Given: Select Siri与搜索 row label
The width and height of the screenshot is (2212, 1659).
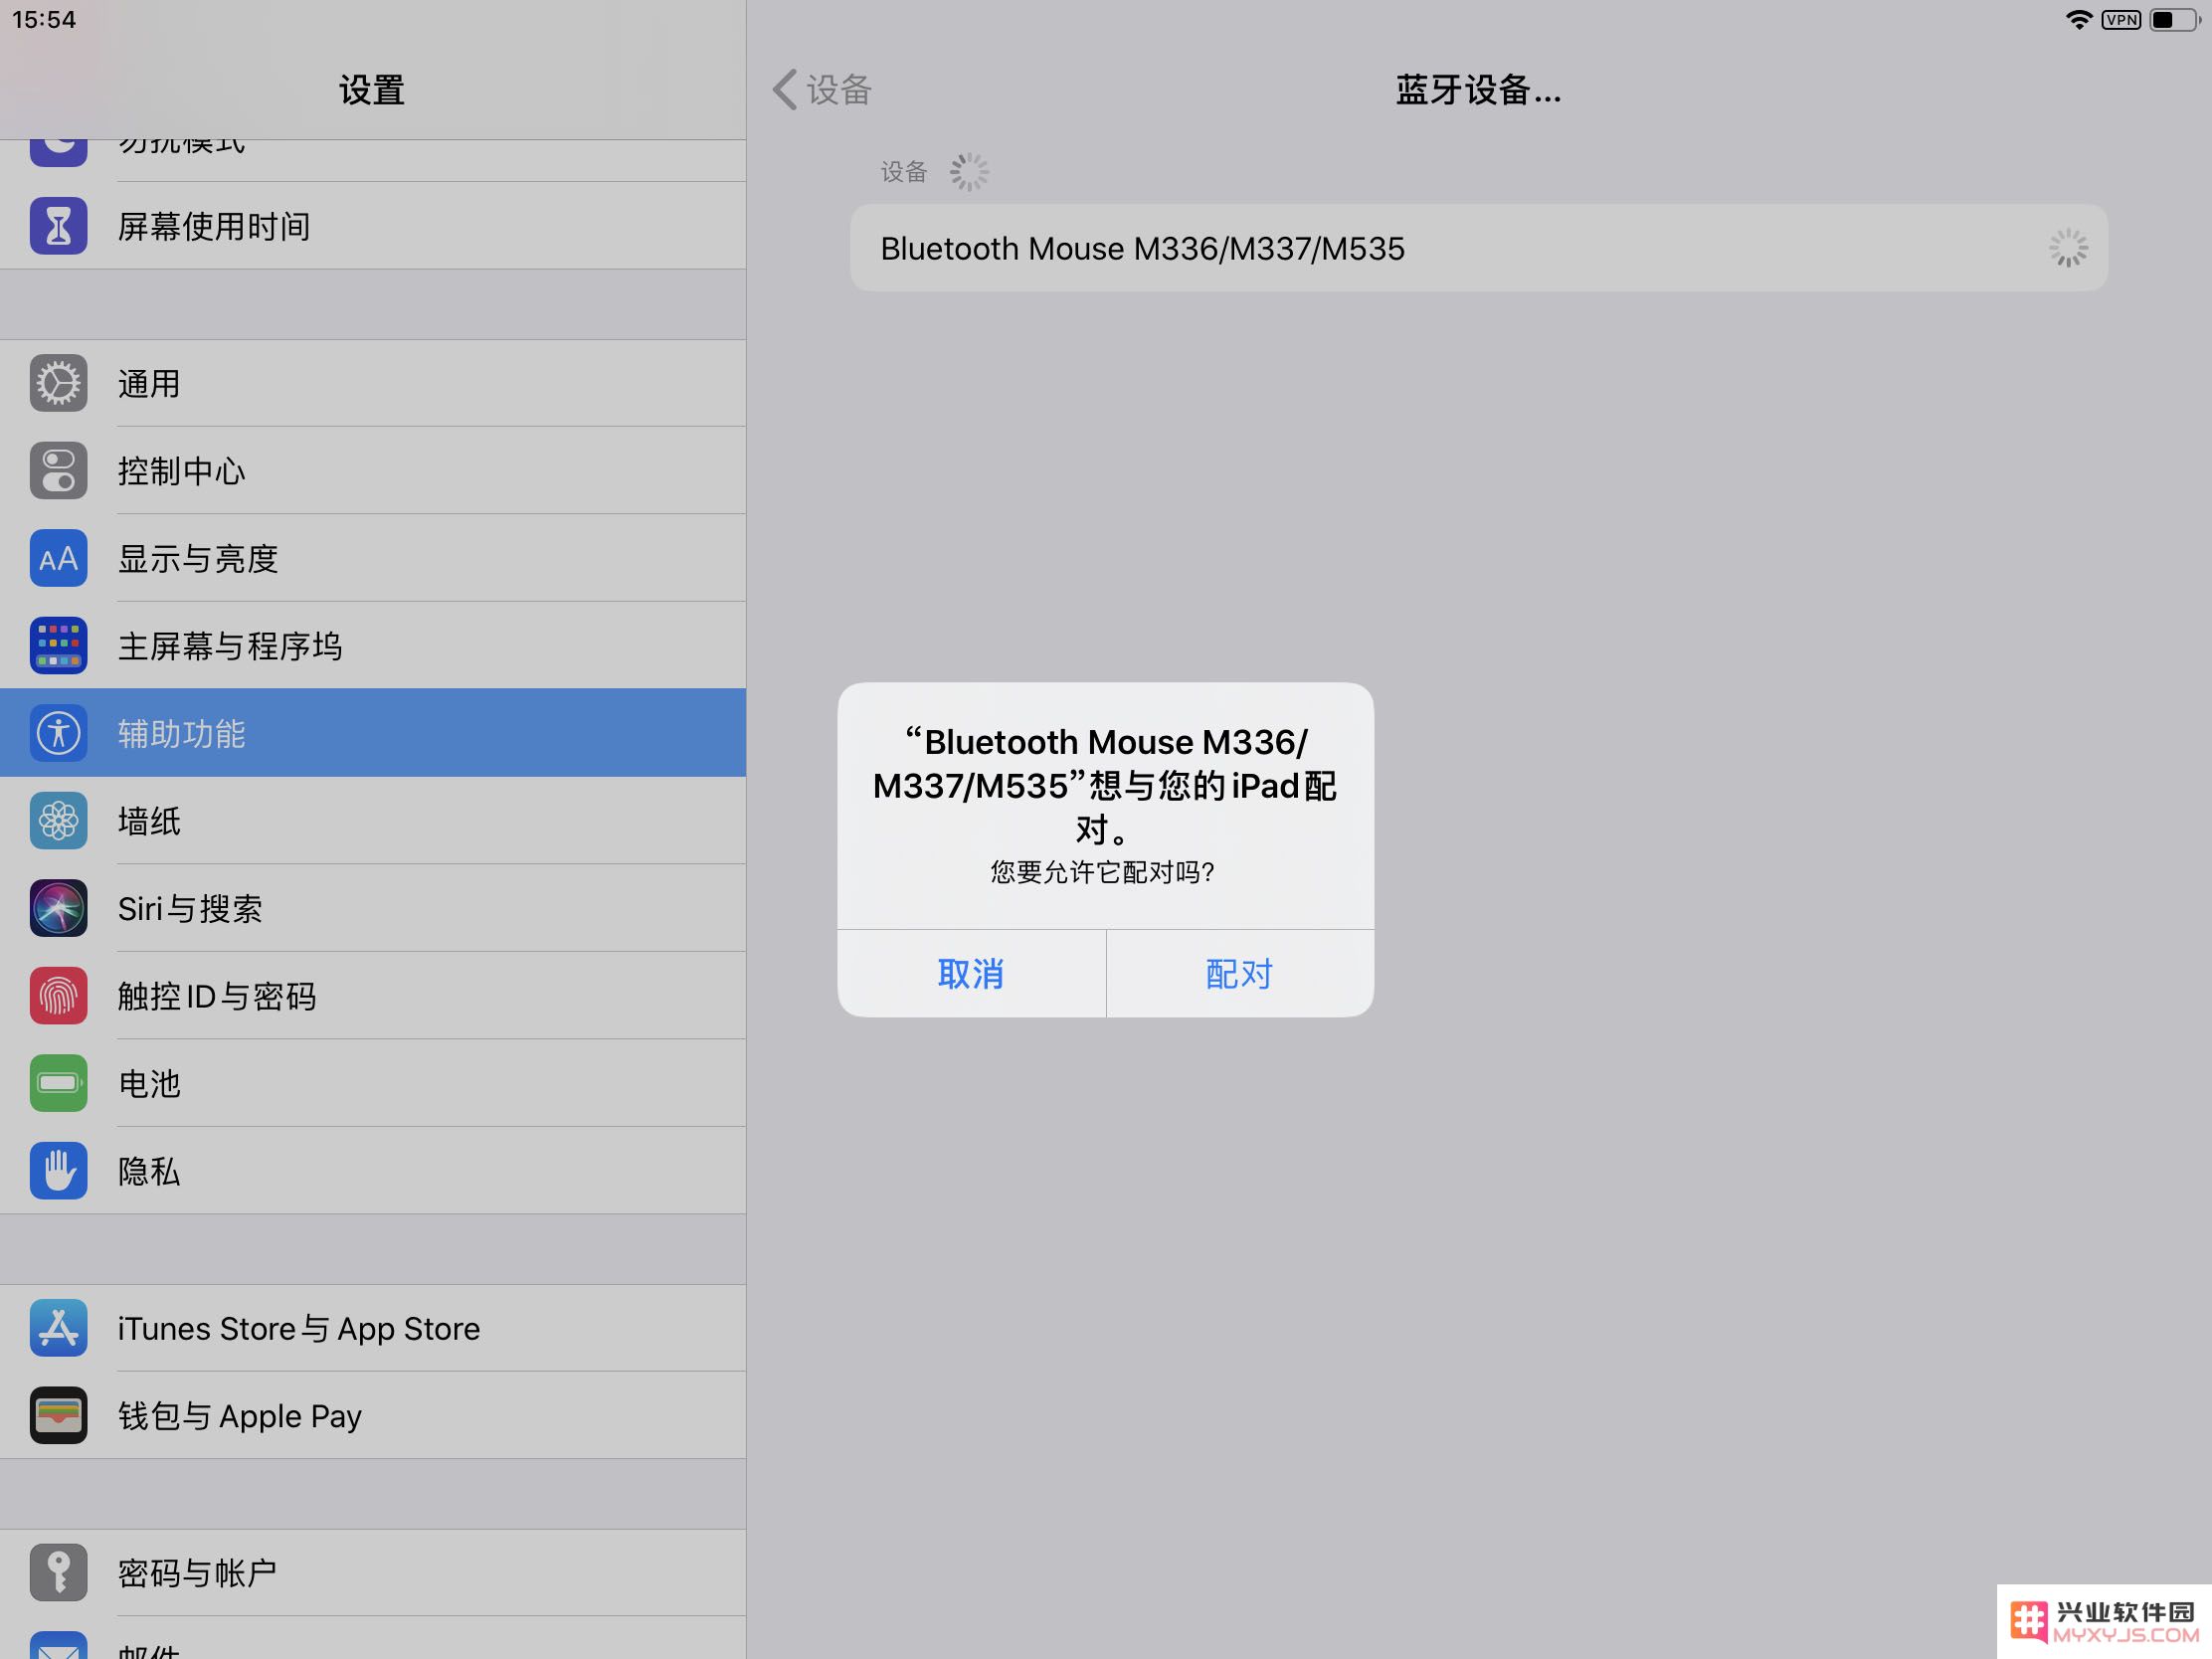Looking at the screenshot, I should pos(190,909).
